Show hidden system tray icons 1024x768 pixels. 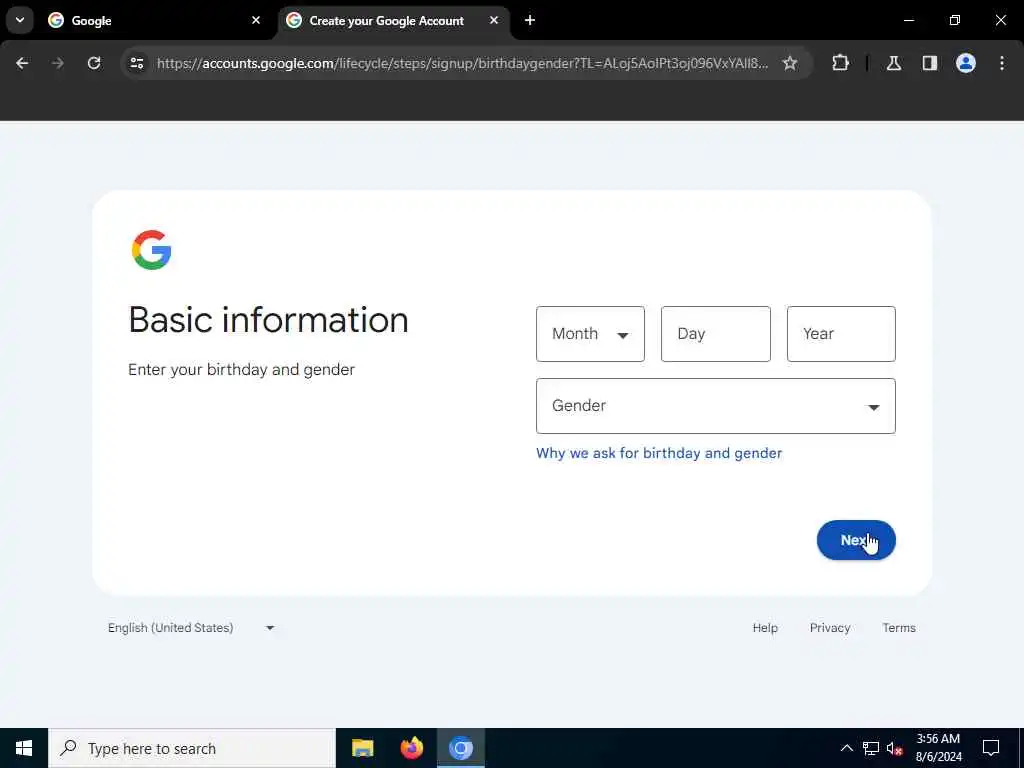(846, 748)
